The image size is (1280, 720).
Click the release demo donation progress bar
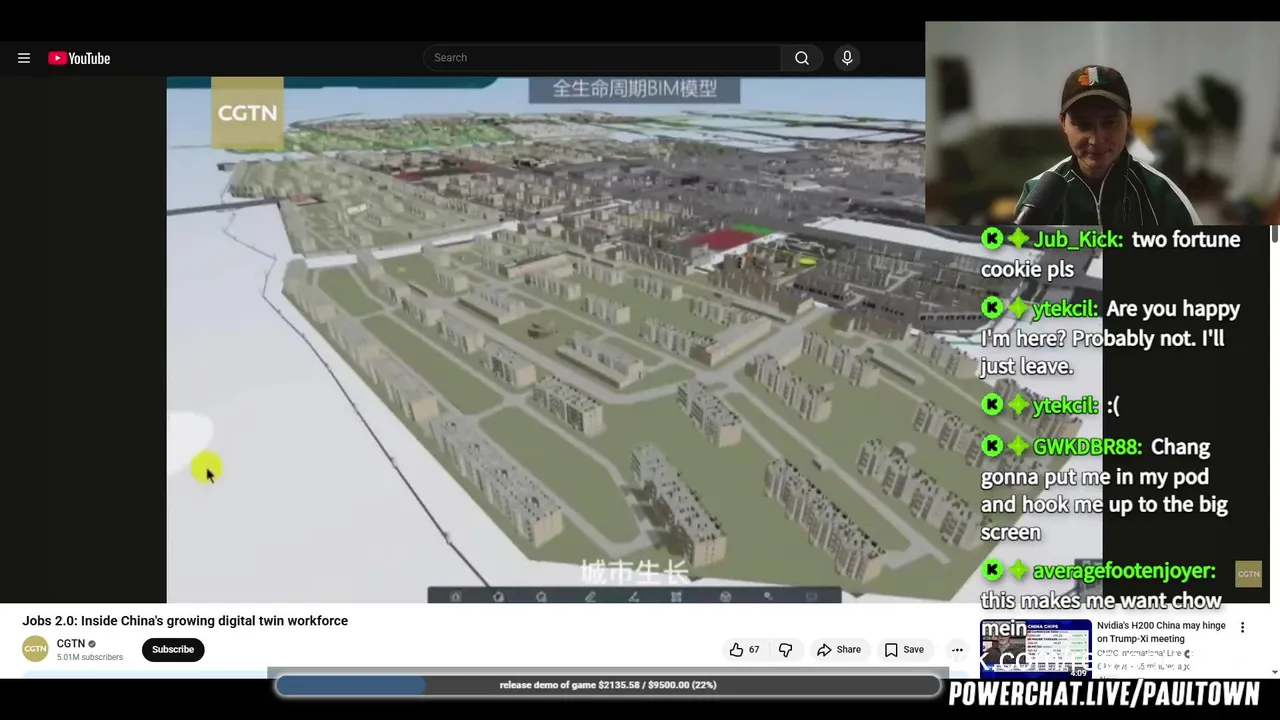pos(608,685)
